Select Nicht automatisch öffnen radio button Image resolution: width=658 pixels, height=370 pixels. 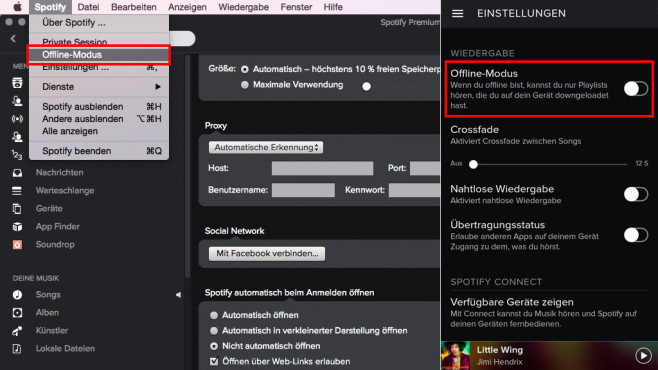[x=214, y=346]
